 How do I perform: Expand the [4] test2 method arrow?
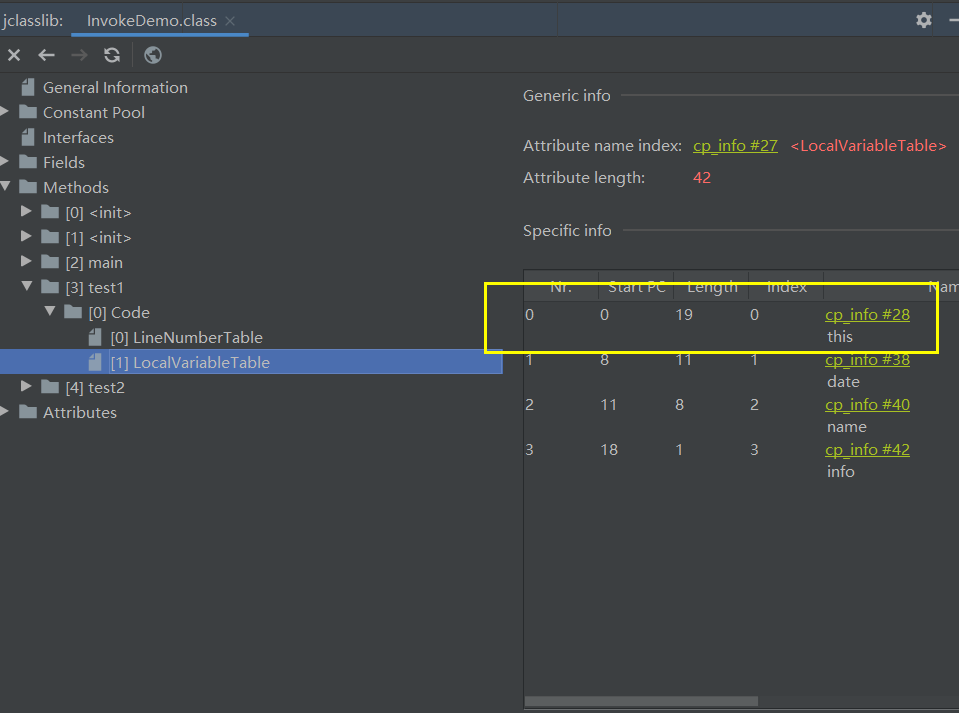pyautogui.click(x=26, y=386)
